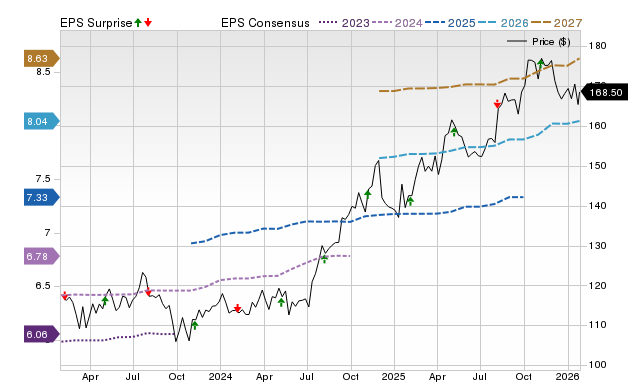Viewport: 640px width, 382px height.
Task: Toggle the 2026 EPS consensus legend entry
Action: (x=503, y=23)
